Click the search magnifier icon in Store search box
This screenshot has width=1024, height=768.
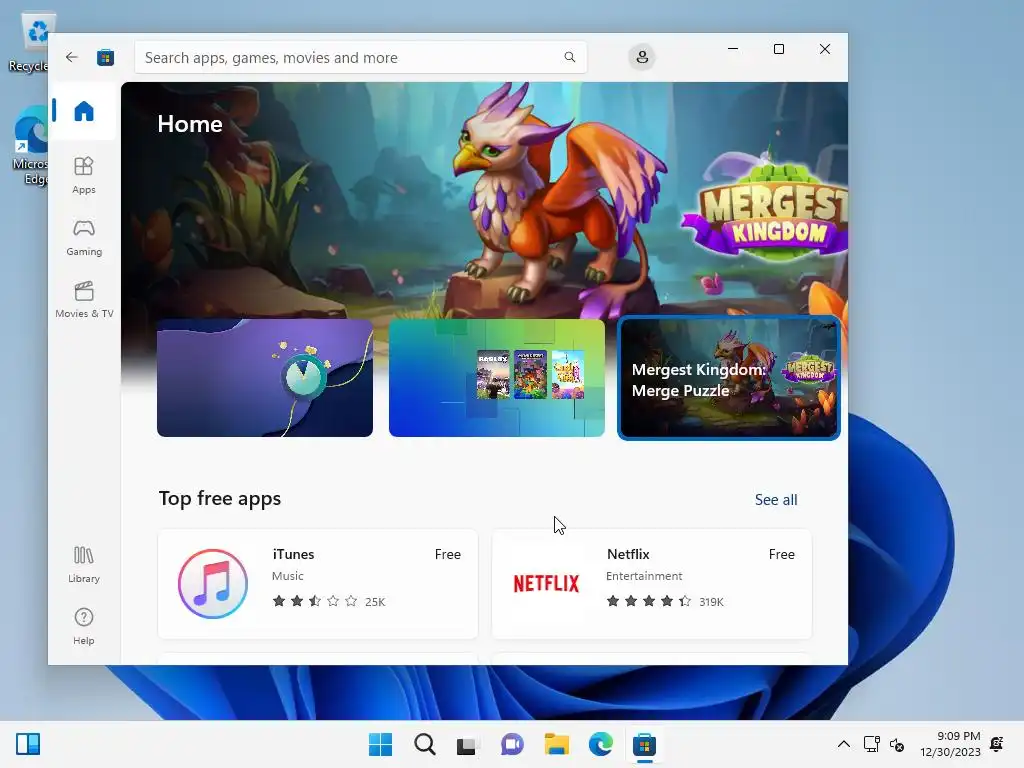click(x=569, y=57)
